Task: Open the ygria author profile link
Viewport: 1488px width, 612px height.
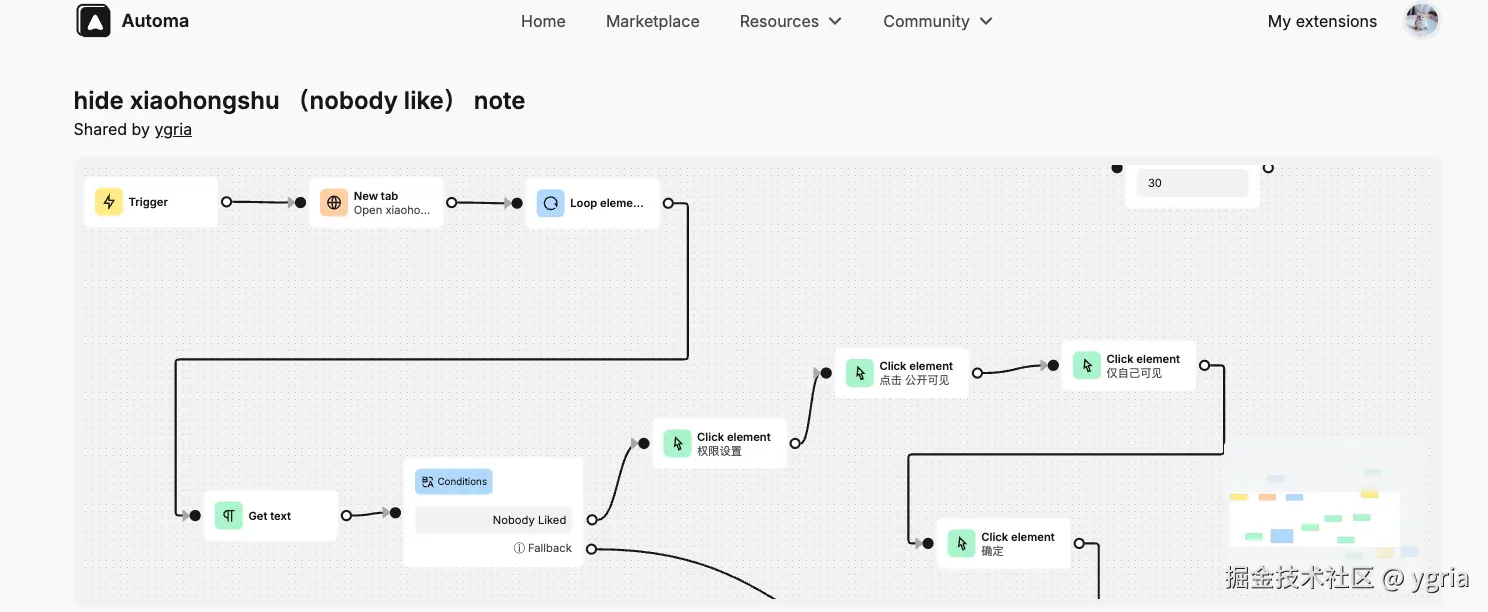Action: tap(173, 129)
